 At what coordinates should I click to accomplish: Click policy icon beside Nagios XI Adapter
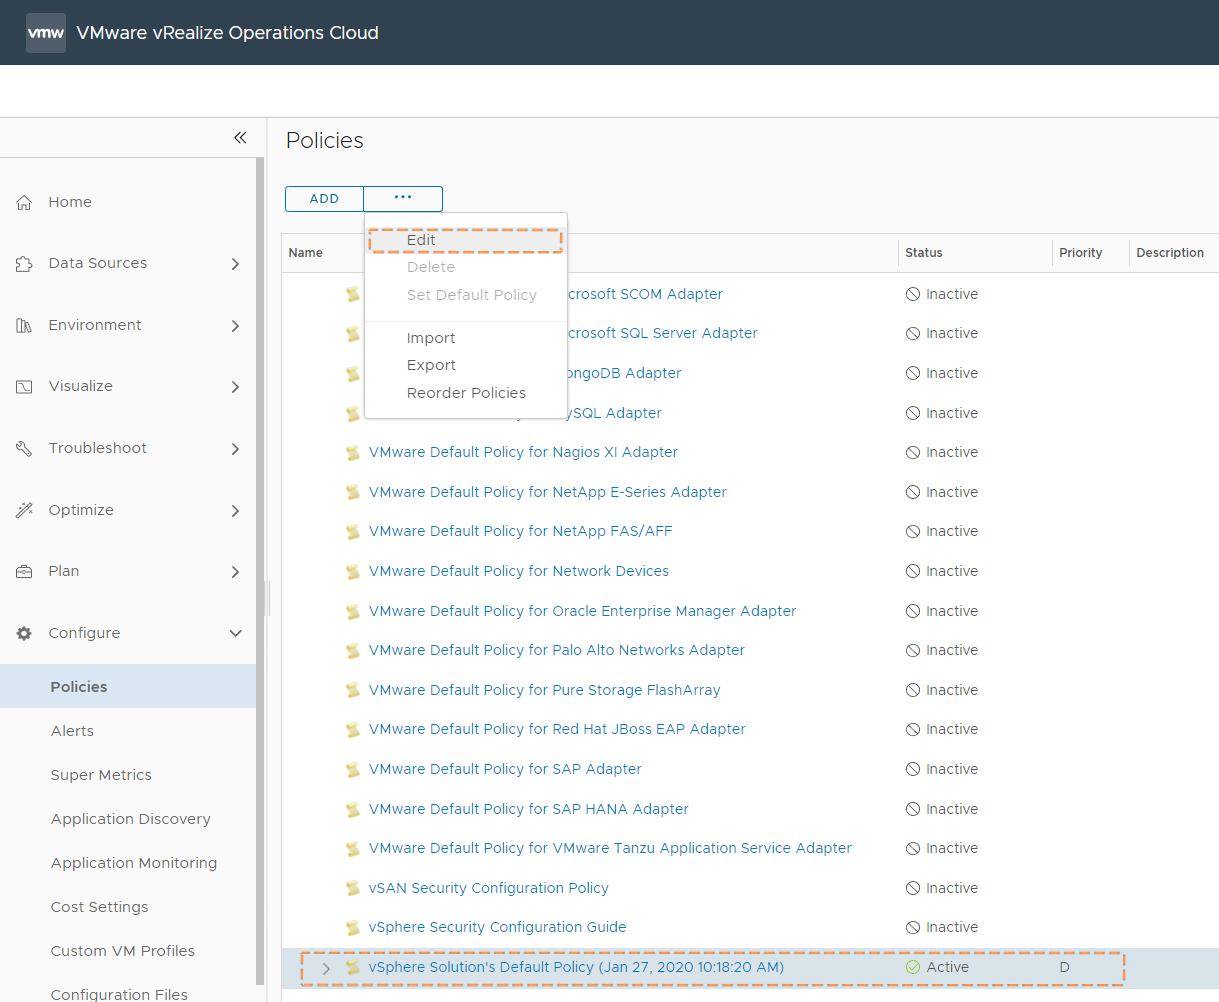click(x=353, y=453)
